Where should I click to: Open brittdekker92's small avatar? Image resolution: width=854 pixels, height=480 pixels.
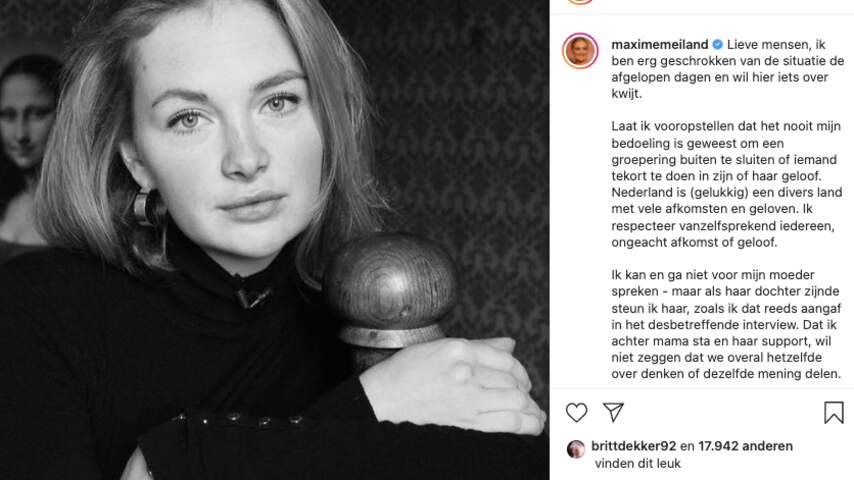click(x=576, y=448)
